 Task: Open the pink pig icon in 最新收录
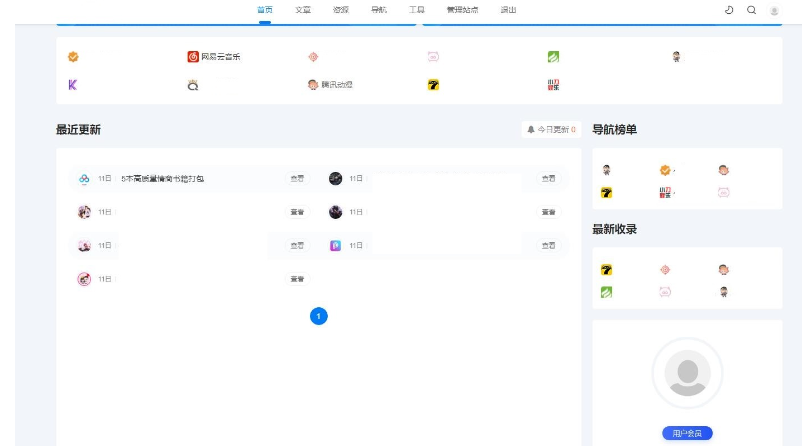click(665, 292)
